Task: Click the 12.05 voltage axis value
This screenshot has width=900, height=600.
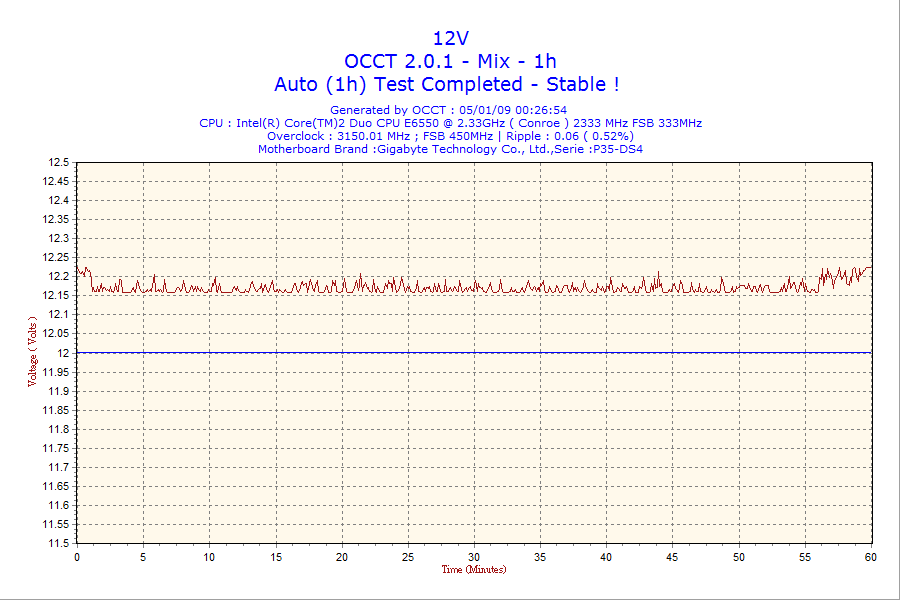Action: [x=56, y=334]
